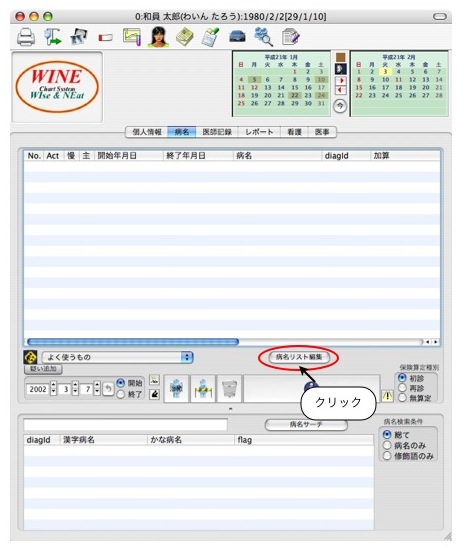Open the people search magnifier icon

264,37
